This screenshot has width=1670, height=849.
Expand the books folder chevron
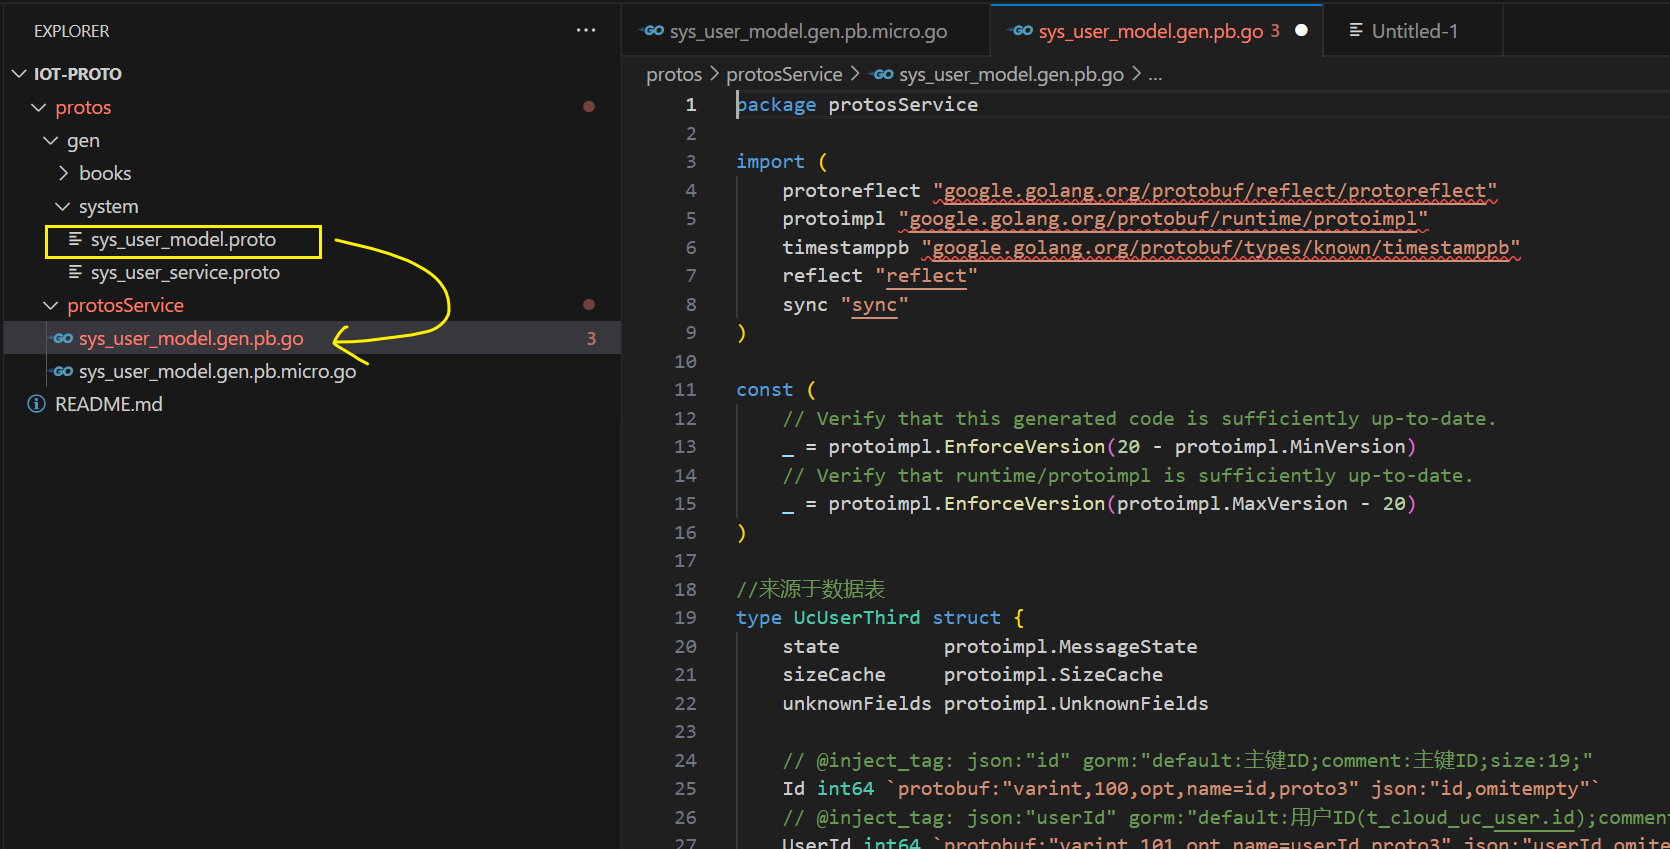pos(63,173)
